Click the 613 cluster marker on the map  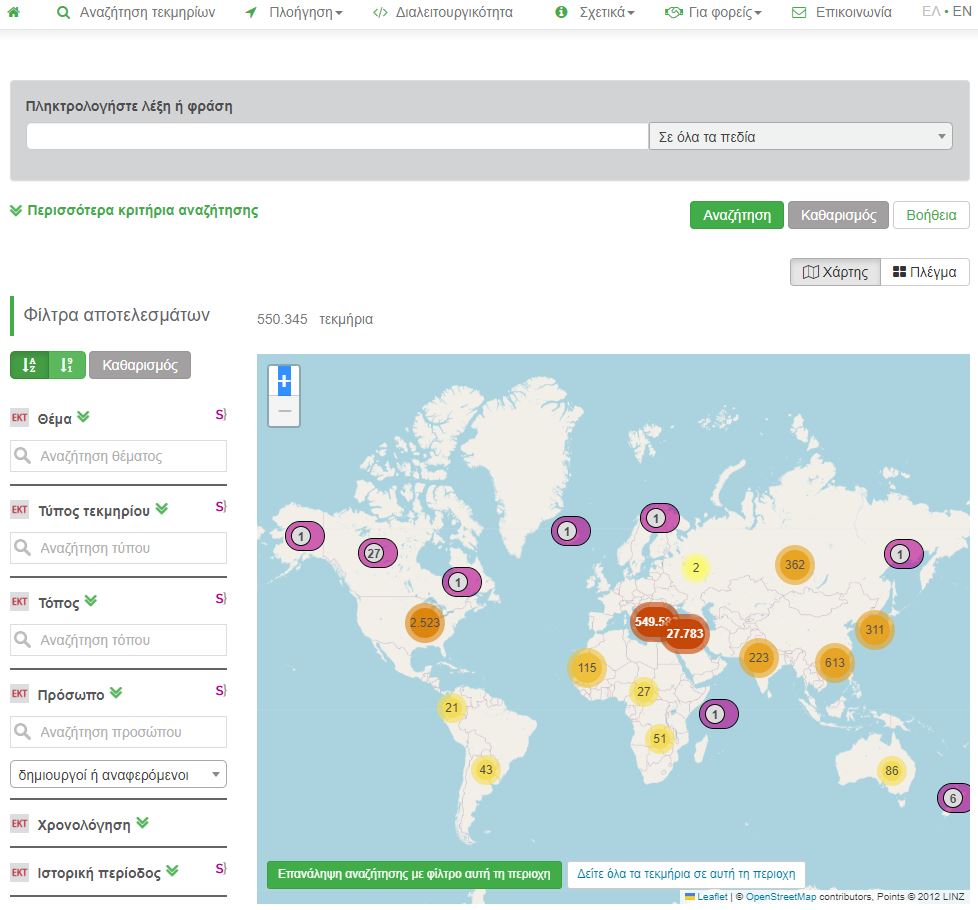[835, 662]
